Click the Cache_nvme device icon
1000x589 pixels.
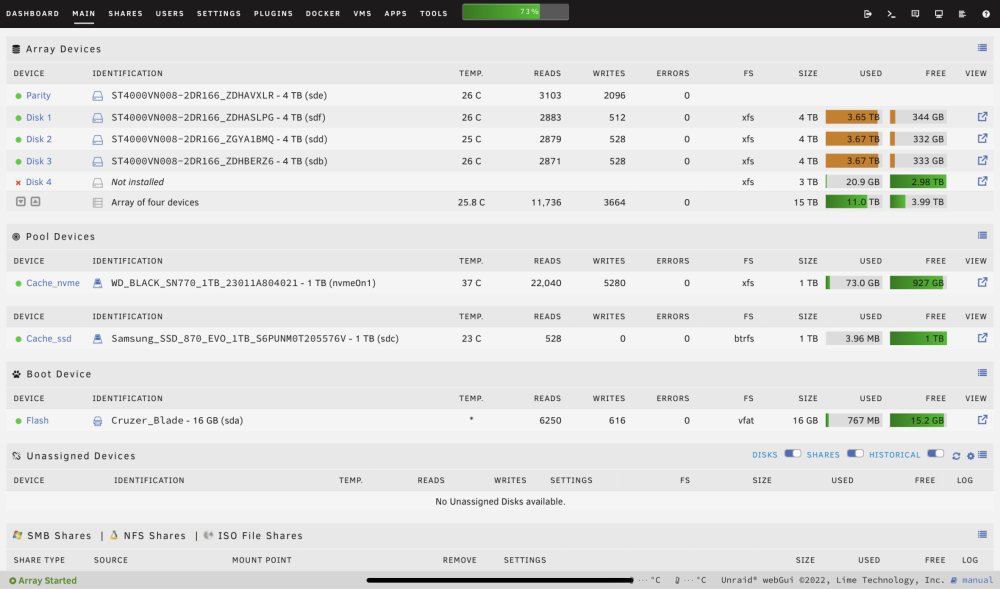tap(98, 283)
